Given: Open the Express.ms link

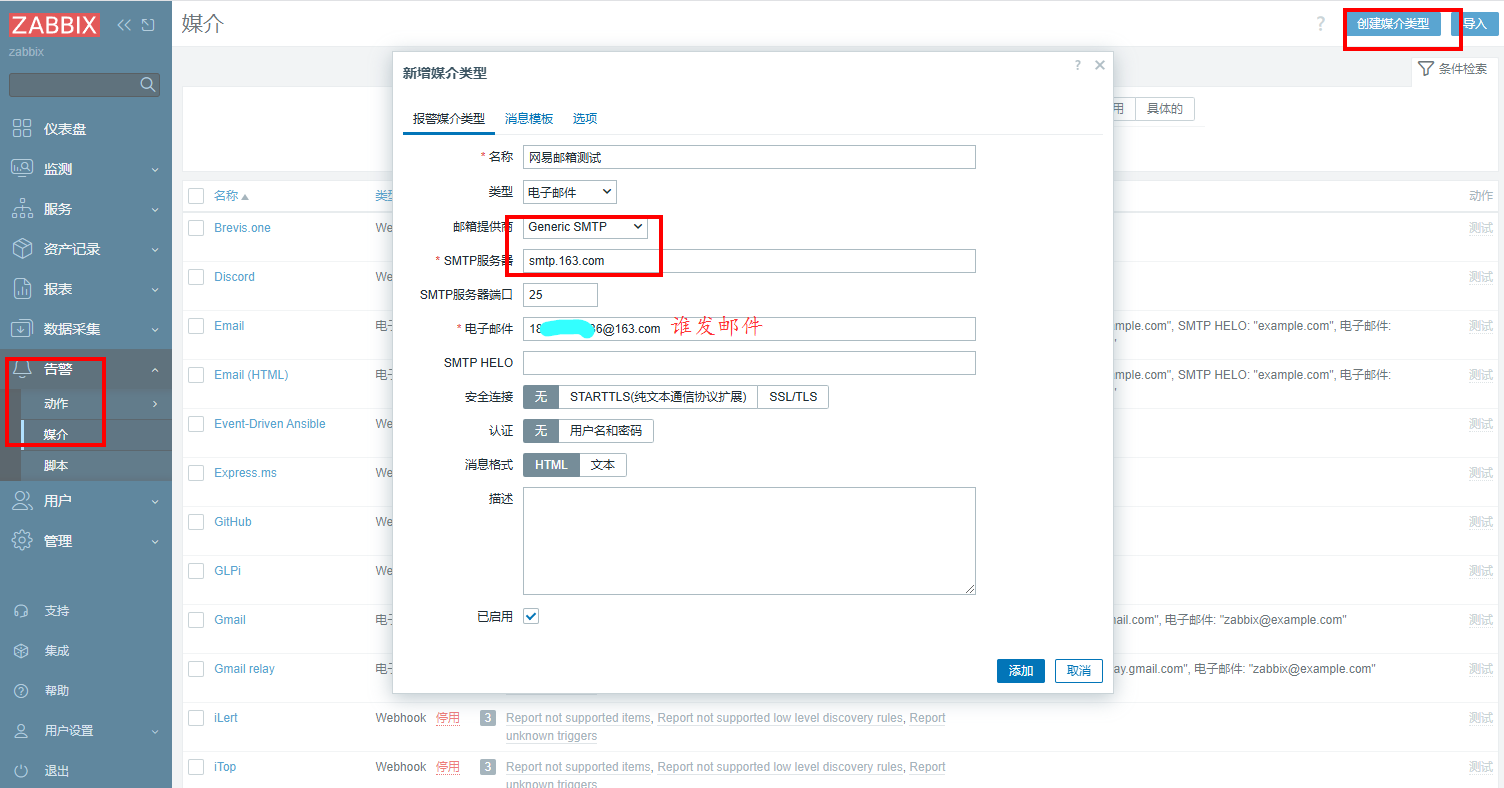Looking at the screenshot, I should [x=245, y=473].
